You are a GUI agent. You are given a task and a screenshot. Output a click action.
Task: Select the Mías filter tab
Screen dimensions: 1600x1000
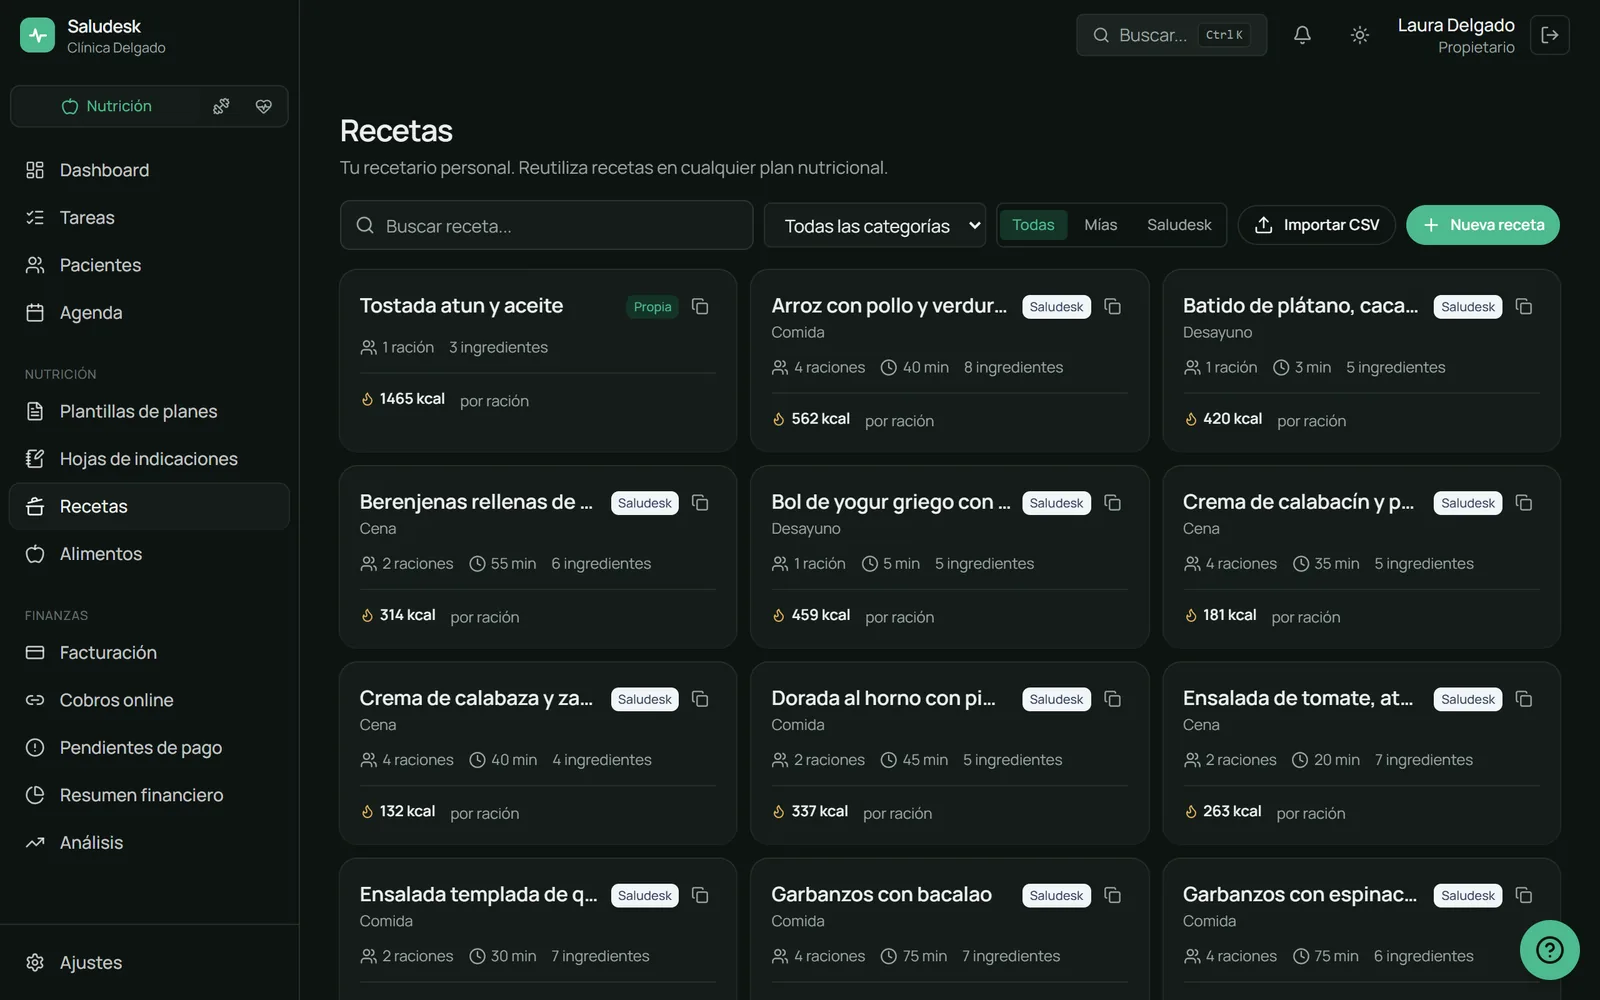click(x=1101, y=225)
